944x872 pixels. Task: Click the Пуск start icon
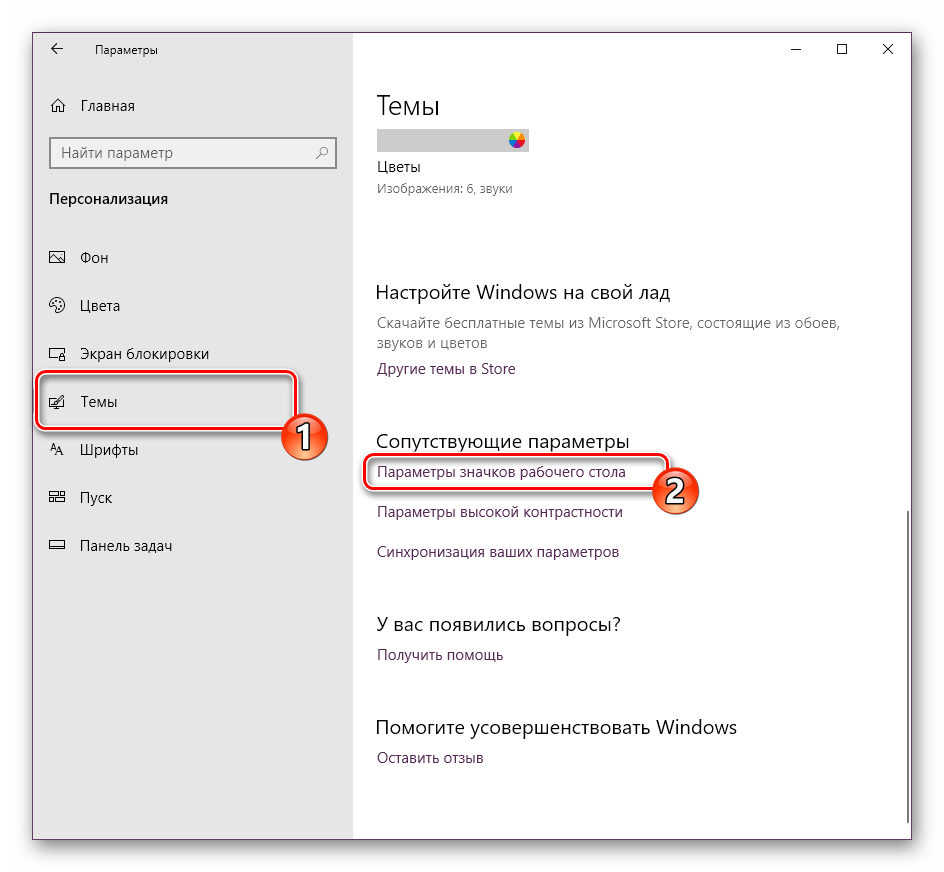(58, 498)
